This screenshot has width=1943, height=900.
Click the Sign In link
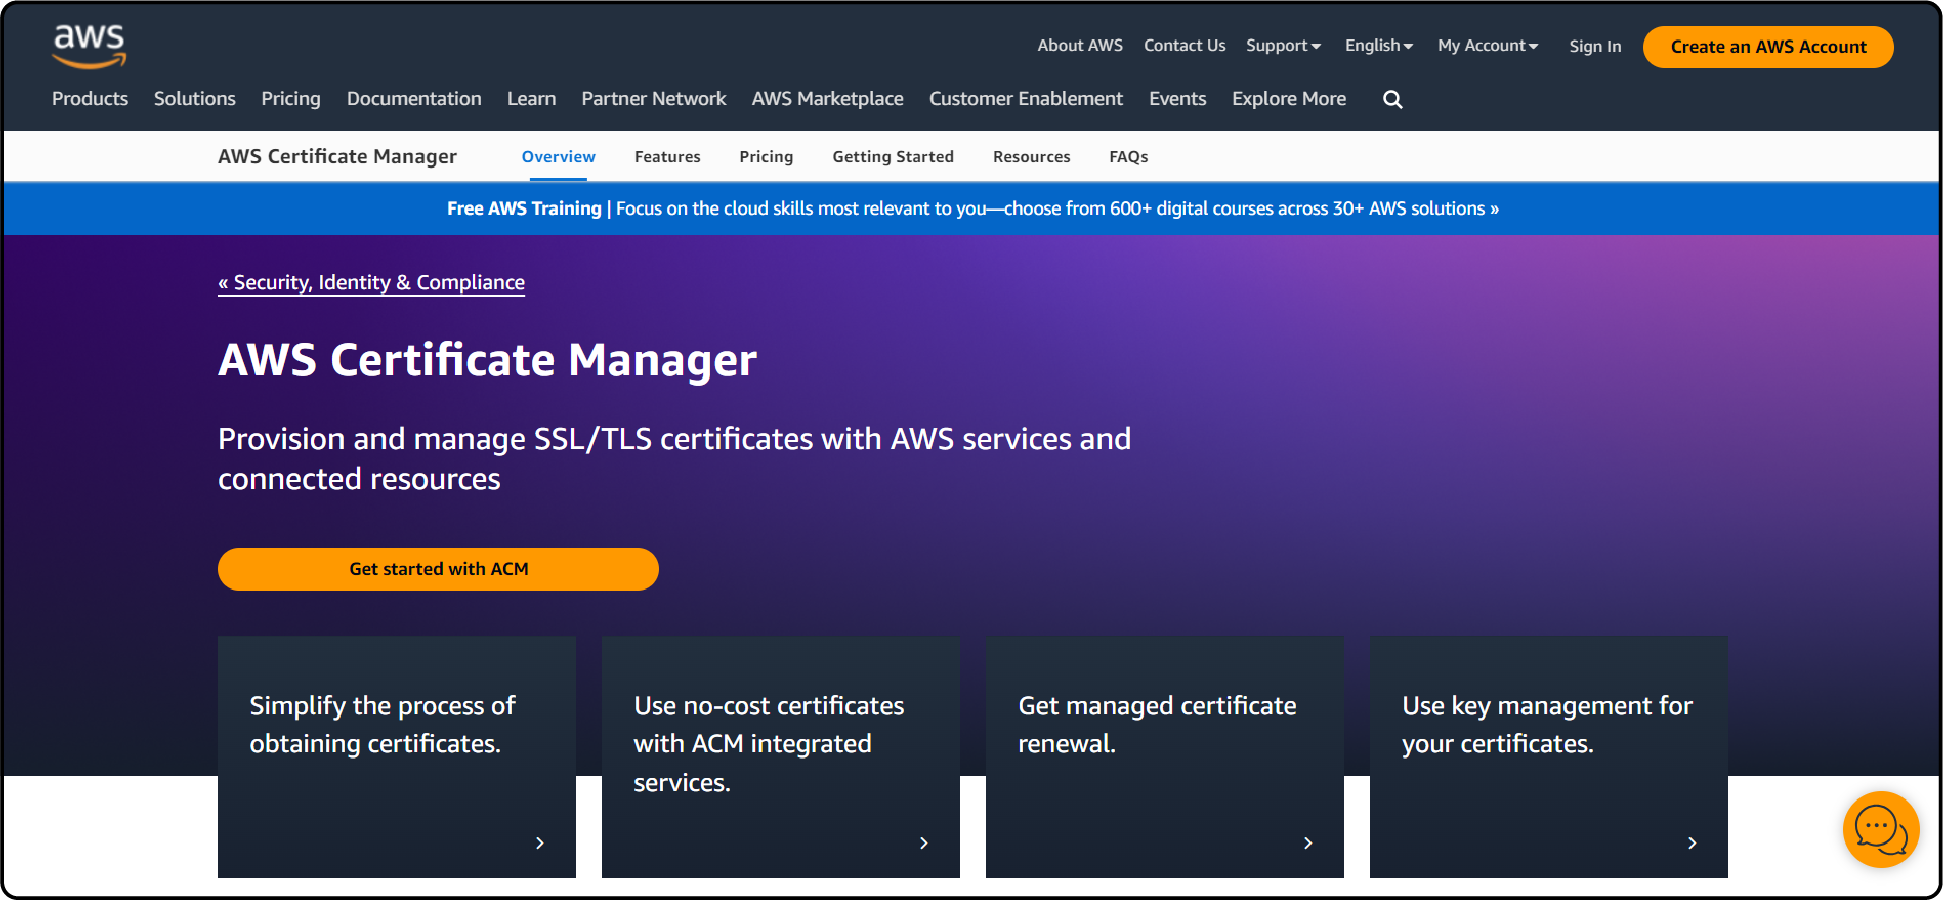tap(1595, 47)
